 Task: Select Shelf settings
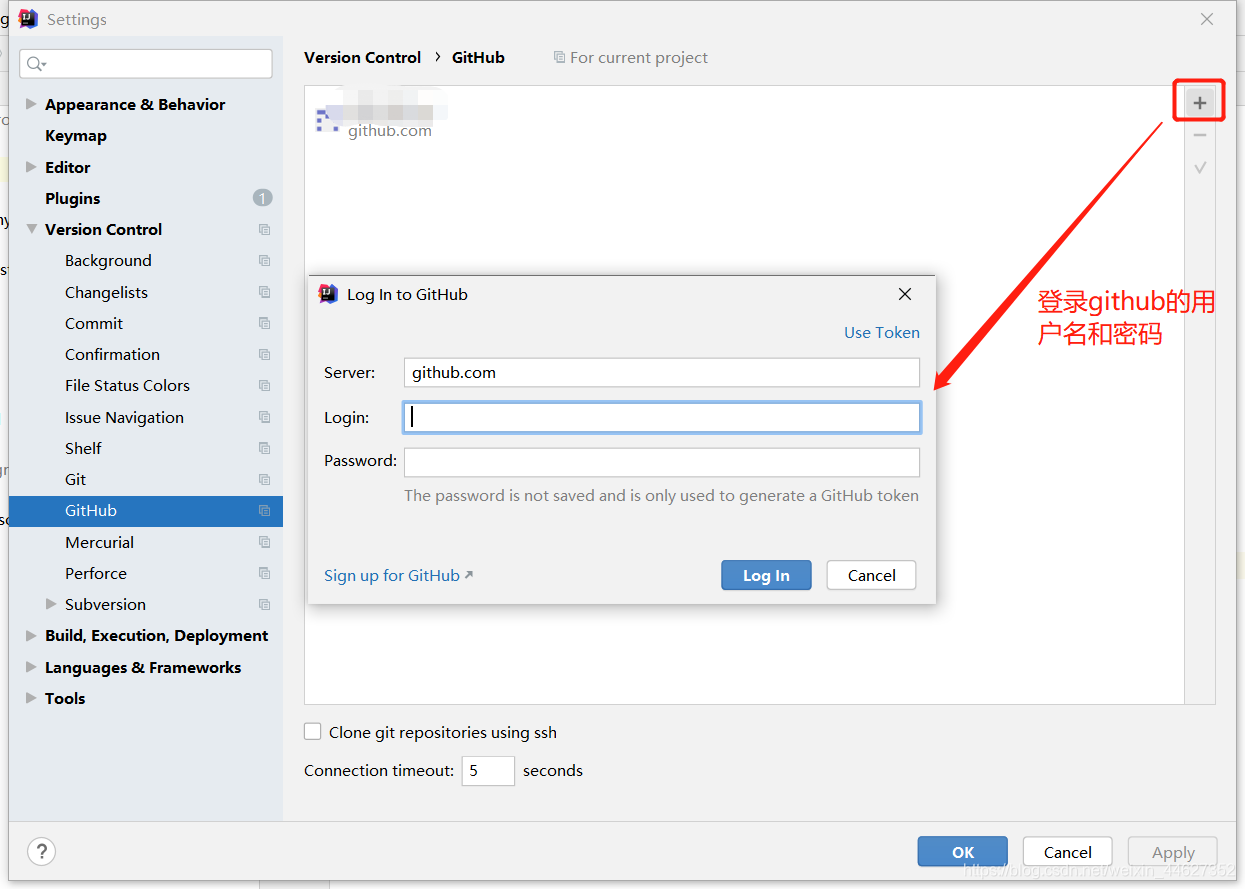pyautogui.click(x=83, y=449)
